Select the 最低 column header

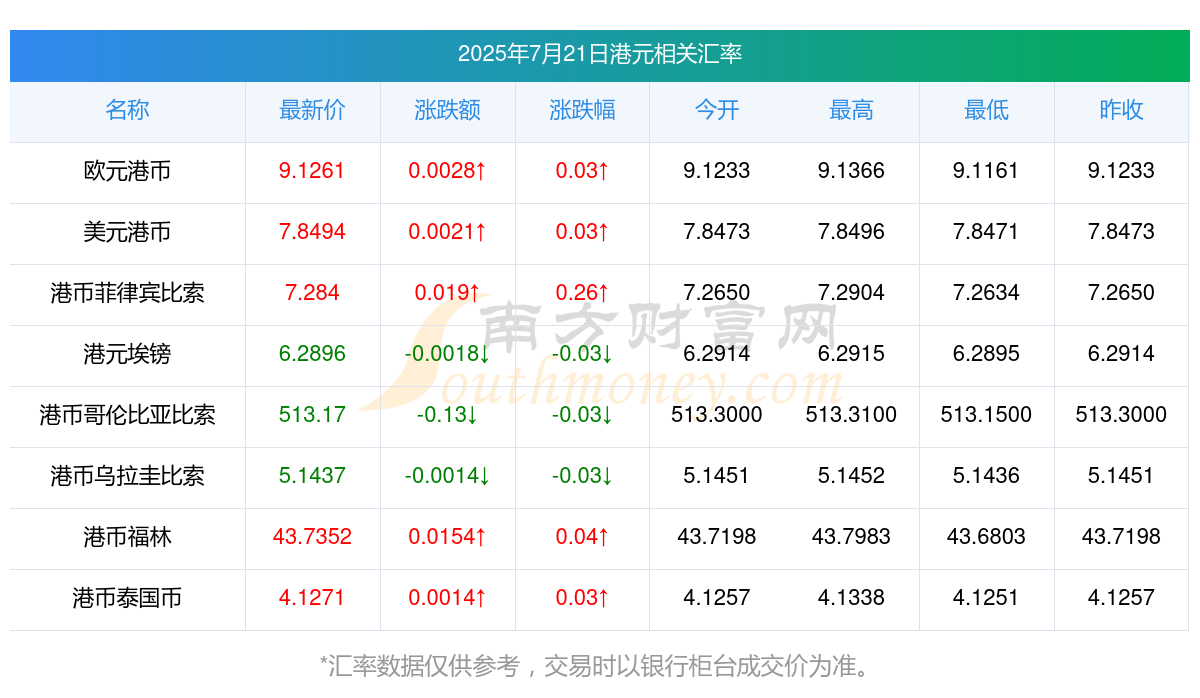click(986, 110)
